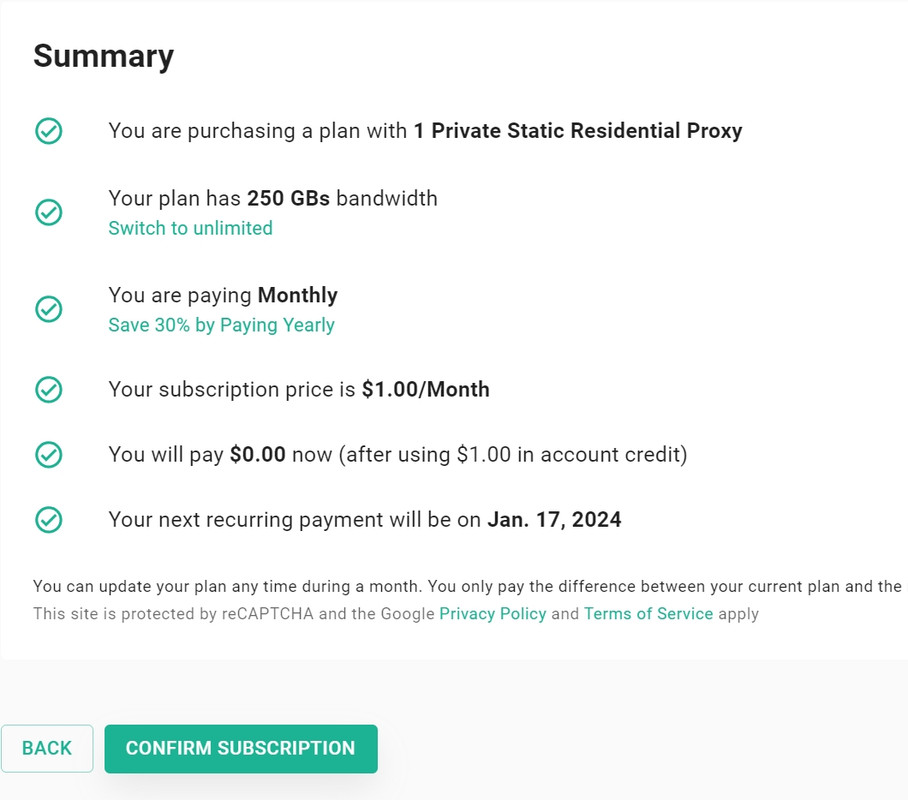
Task: Click the checkmark icon next to the subscription price
Action: 49,389
